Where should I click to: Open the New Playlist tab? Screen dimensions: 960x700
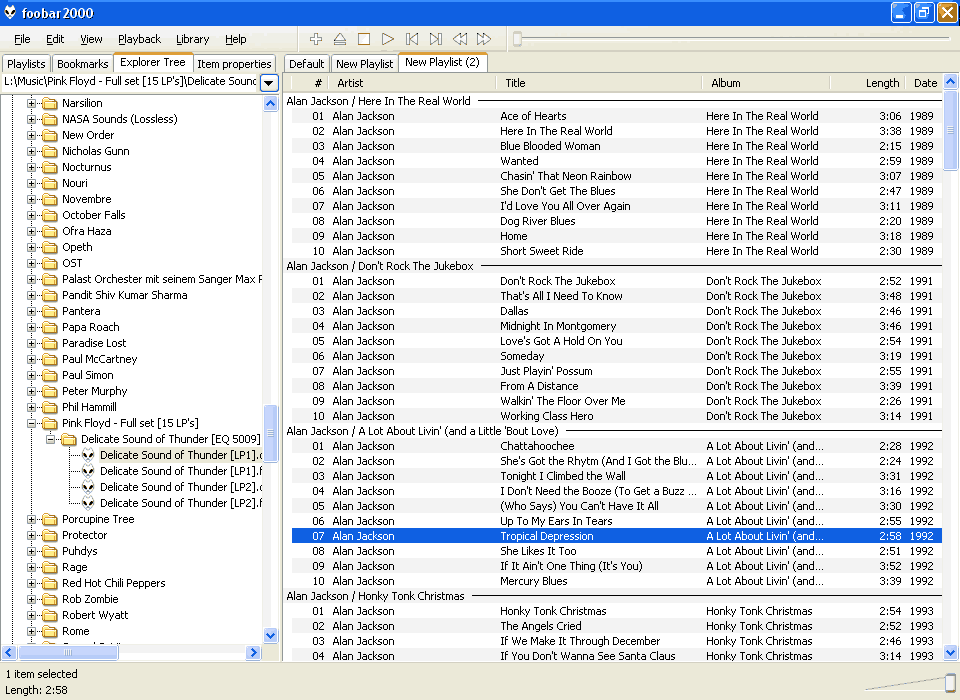point(364,64)
